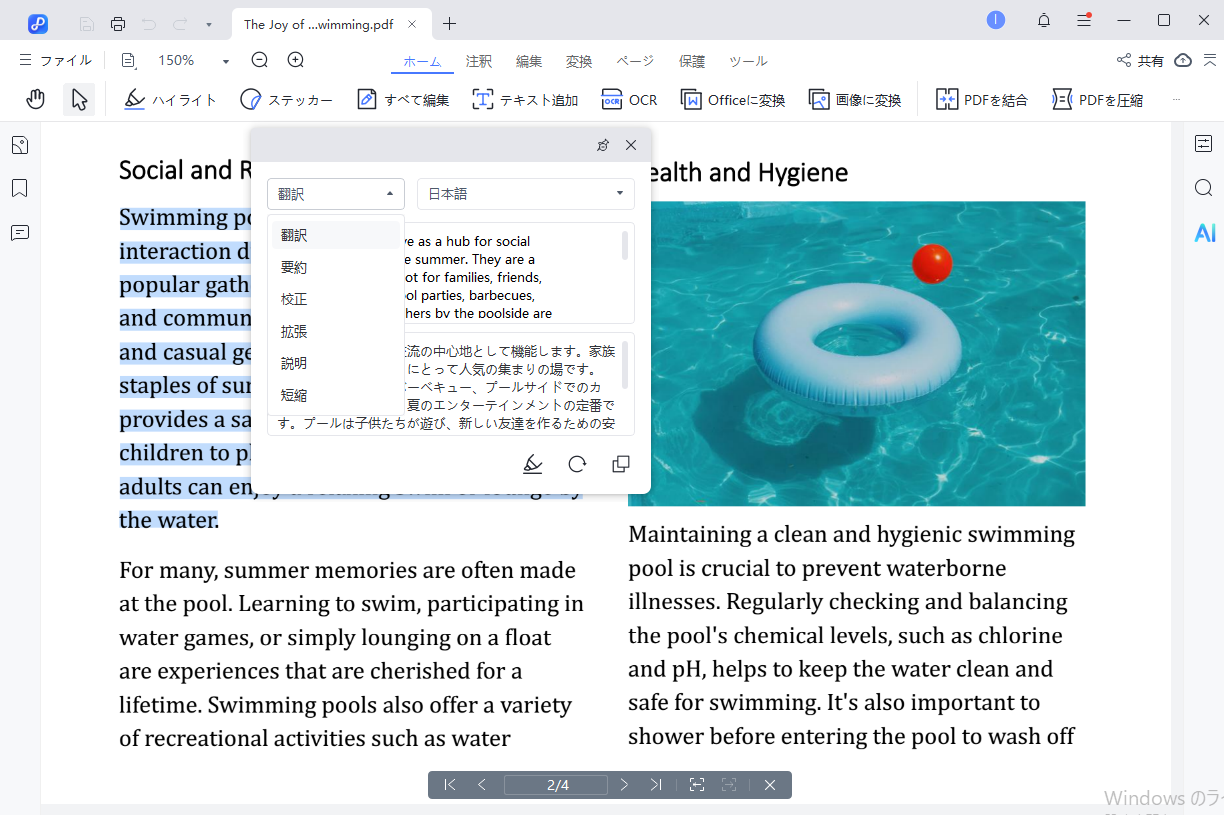This screenshot has width=1224, height=815.
Task: Select 短縮 from the dropdown list
Action: (x=336, y=395)
